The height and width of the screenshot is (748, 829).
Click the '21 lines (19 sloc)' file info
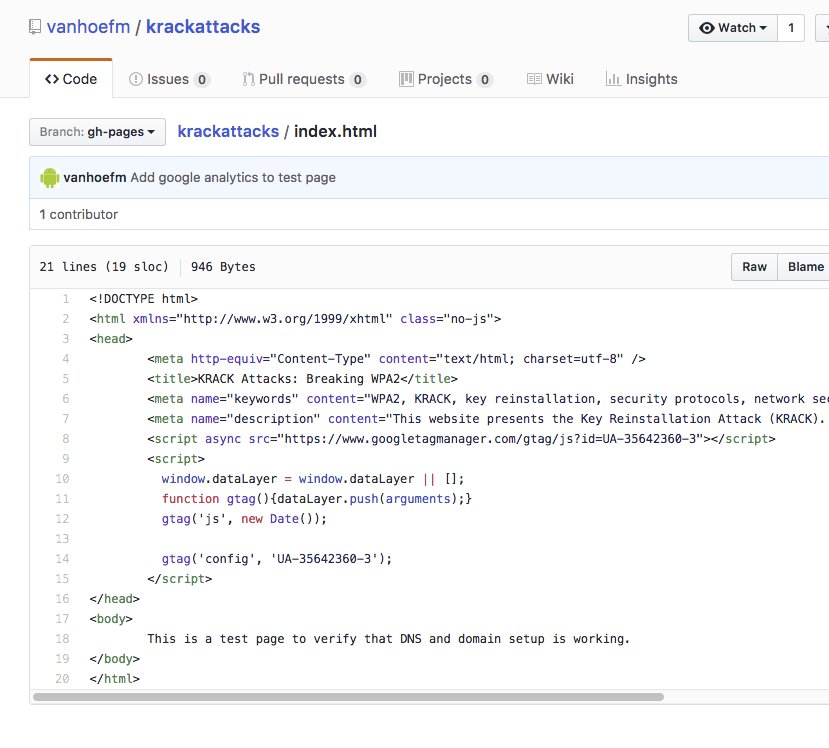click(104, 267)
